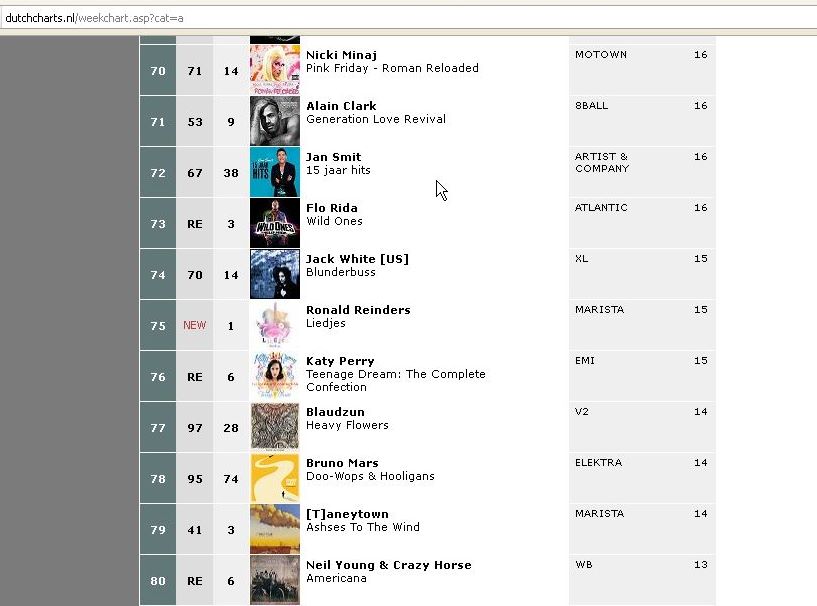The image size is (817, 606).
Task: Open [T]aneytown album cover thumbnail
Action: pos(274,529)
